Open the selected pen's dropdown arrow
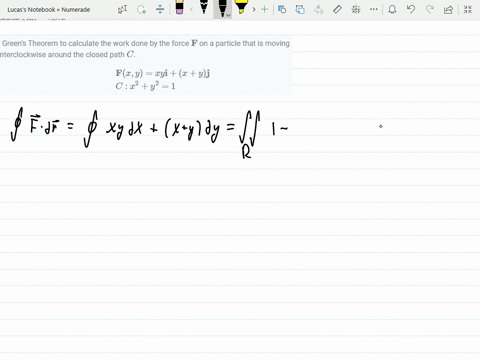 tap(229, 15)
